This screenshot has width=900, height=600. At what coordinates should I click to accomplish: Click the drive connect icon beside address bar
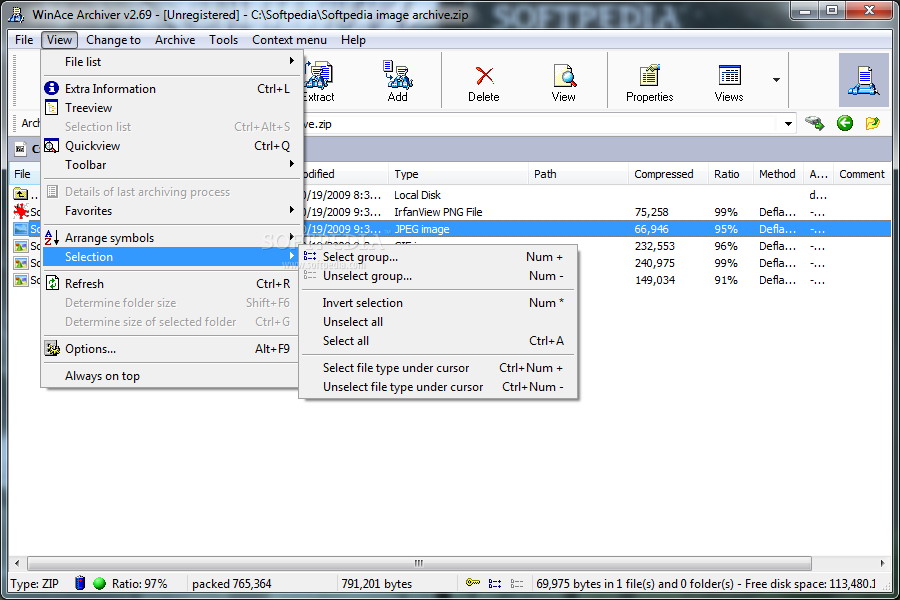point(814,123)
